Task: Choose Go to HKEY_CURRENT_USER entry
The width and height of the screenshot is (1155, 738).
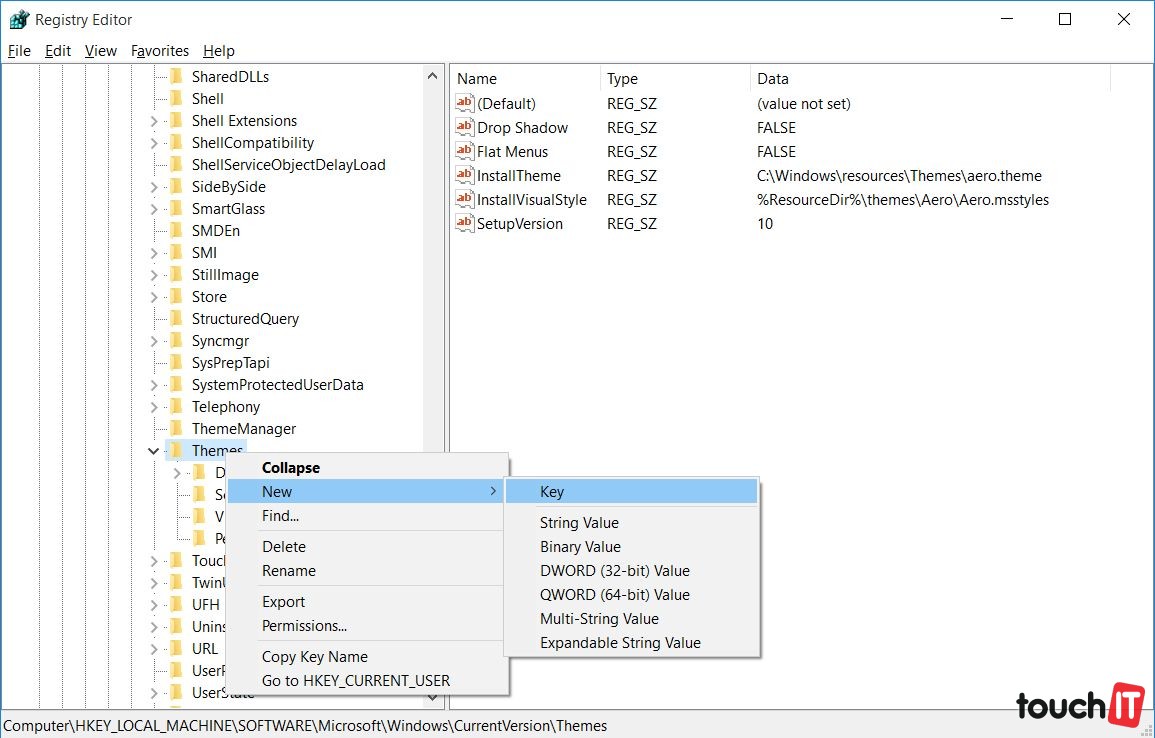Action: click(x=355, y=681)
